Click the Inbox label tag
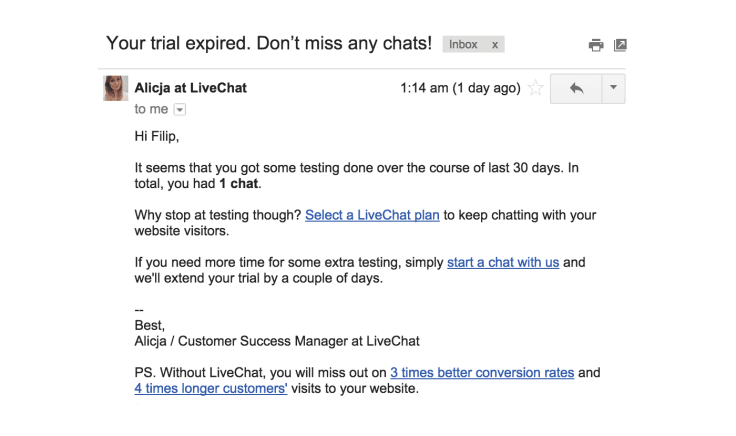The image size is (736, 436). pos(463,45)
